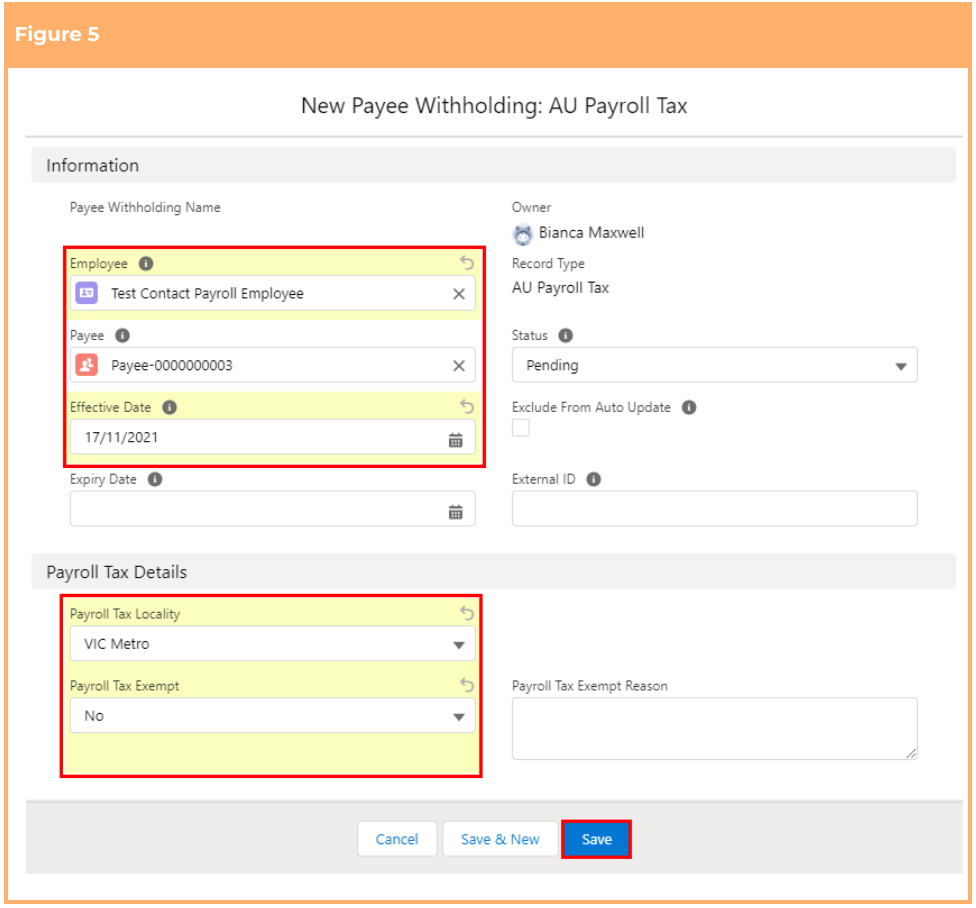Click the Employee field info icon

(146, 264)
